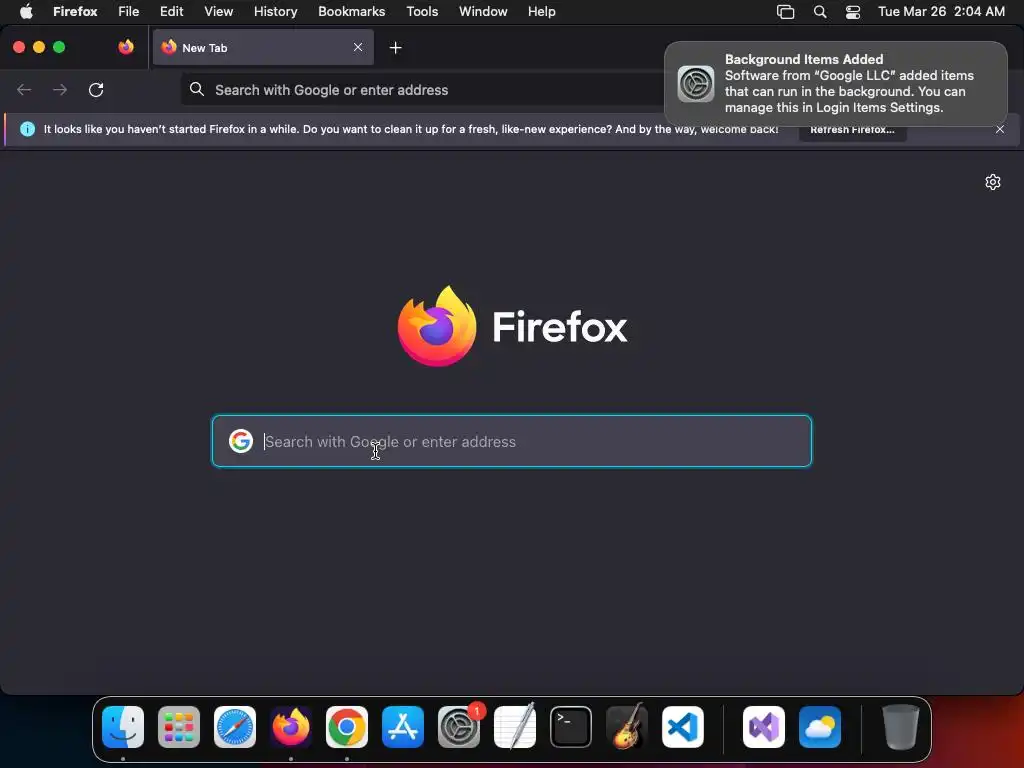Click the Stage Manager menu bar icon
Viewport: 1024px width, 768px height.
[786, 12]
